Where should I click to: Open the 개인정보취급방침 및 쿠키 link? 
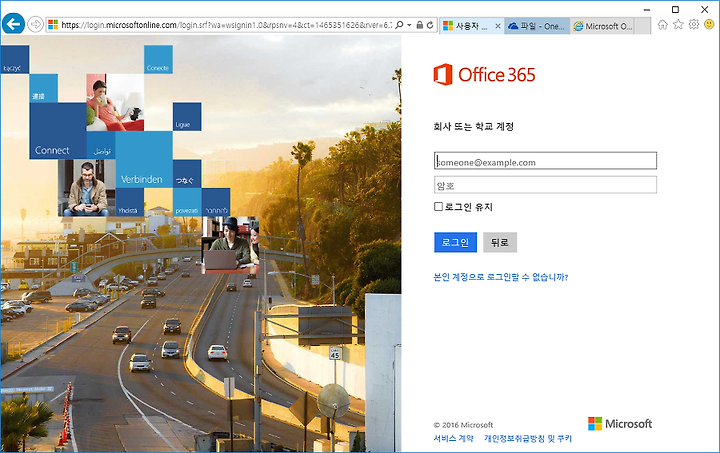coord(528,438)
